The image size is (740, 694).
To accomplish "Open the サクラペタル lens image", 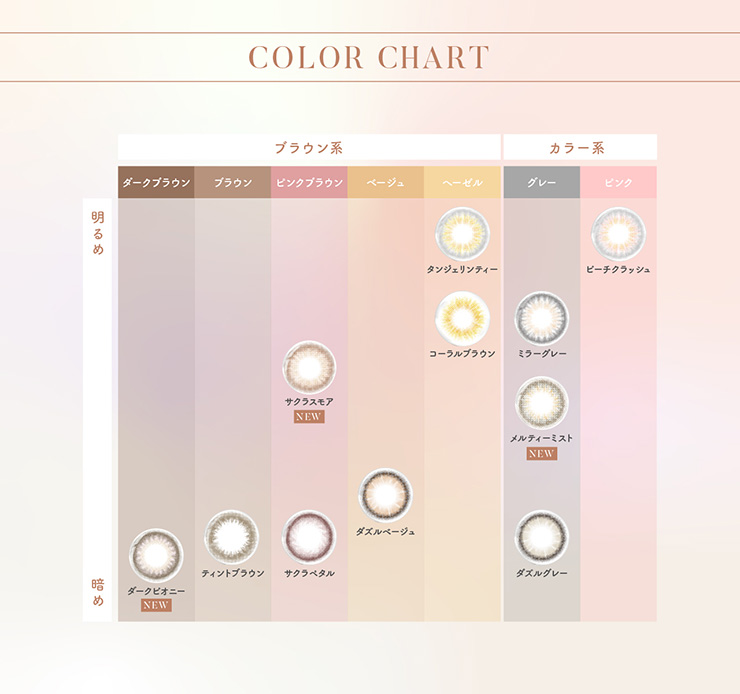I will [309, 537].
